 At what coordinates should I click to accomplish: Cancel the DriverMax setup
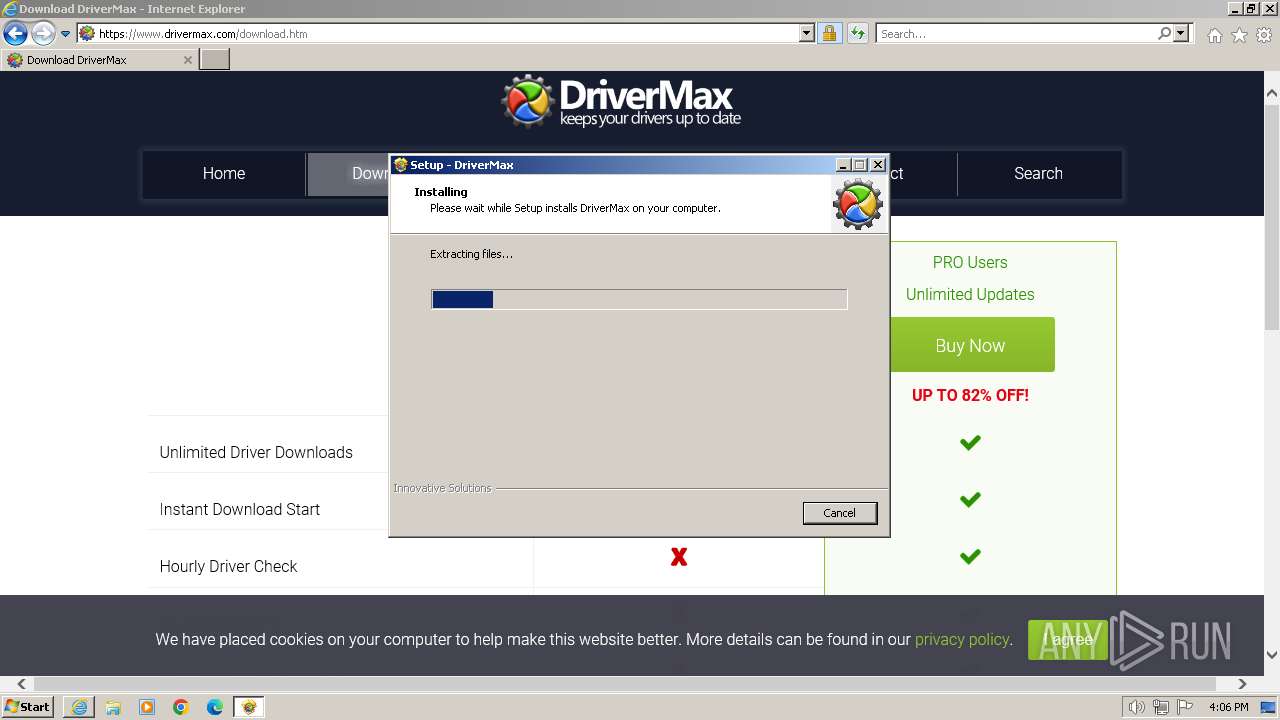840,513
